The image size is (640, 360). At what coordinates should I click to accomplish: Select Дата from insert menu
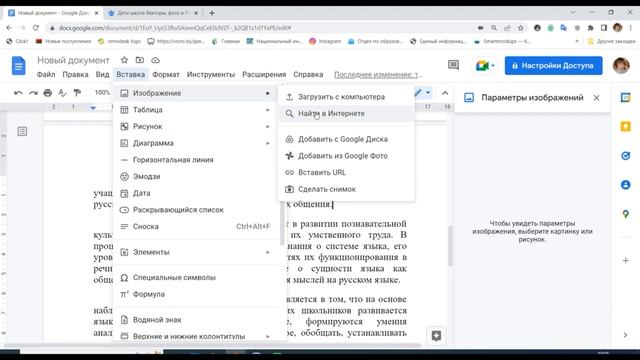196,193
